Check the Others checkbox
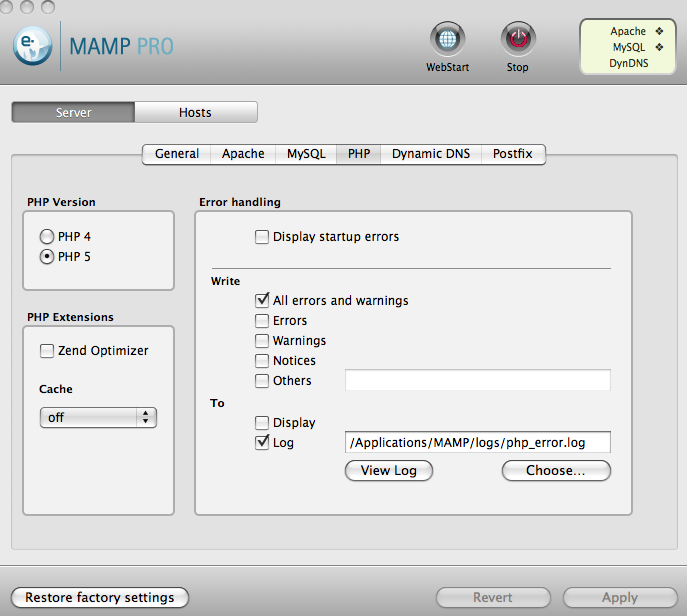 pyautogui.click(x=262, y=381)
